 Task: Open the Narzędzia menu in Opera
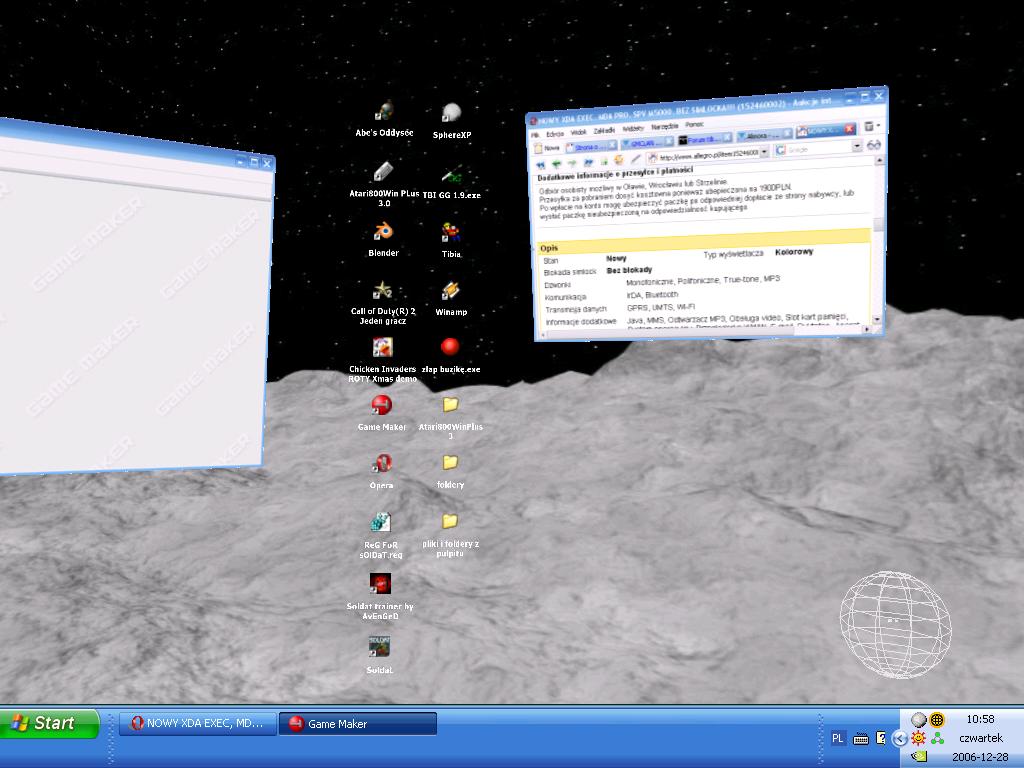(x=663, y=127)
